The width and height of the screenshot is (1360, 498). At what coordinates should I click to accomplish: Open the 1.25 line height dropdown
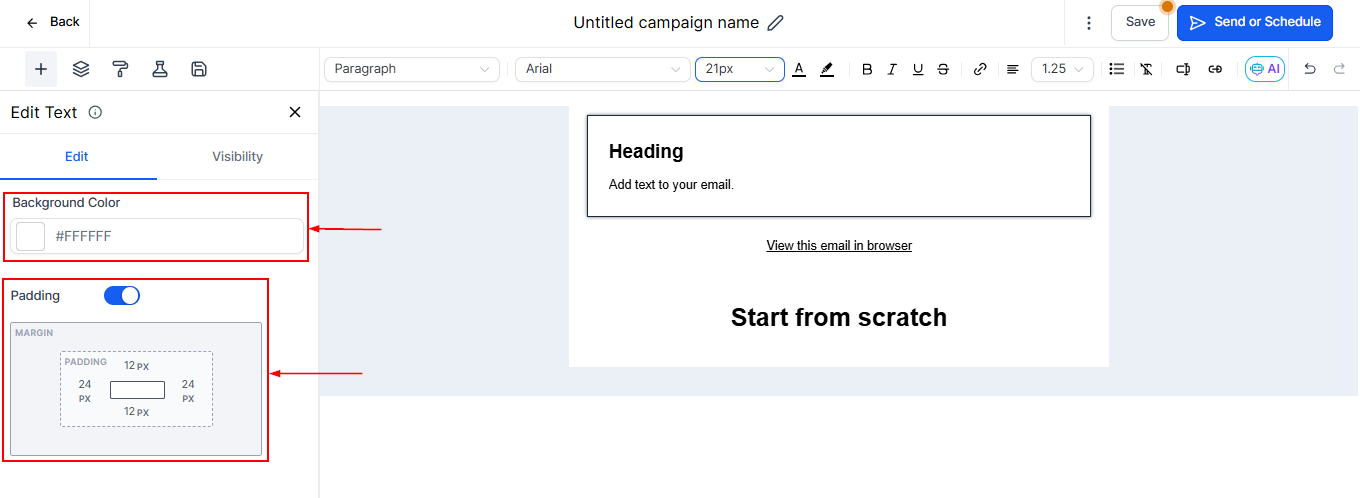(x=1062, y=69)
